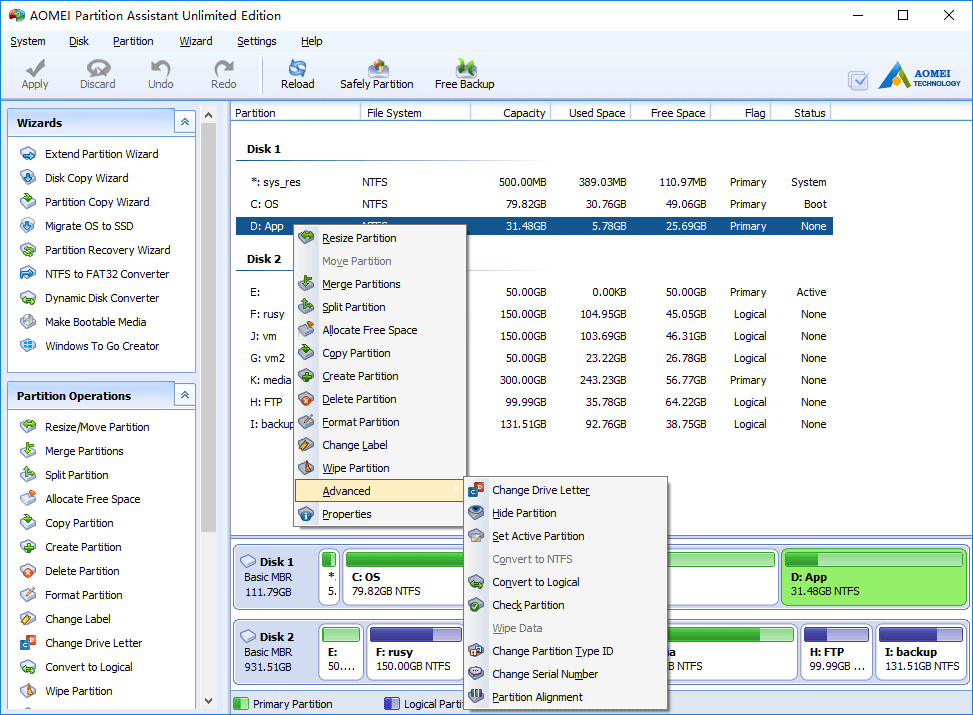This screenshot has height=715, width=973.
Task: Sort by the Free Space column header
Action: coord(671,112)
